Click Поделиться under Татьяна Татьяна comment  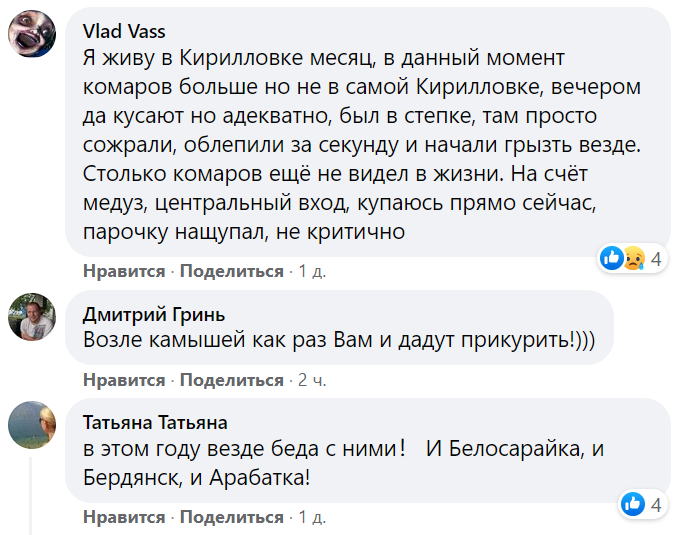pyautogui.click(x=232, y=517)
